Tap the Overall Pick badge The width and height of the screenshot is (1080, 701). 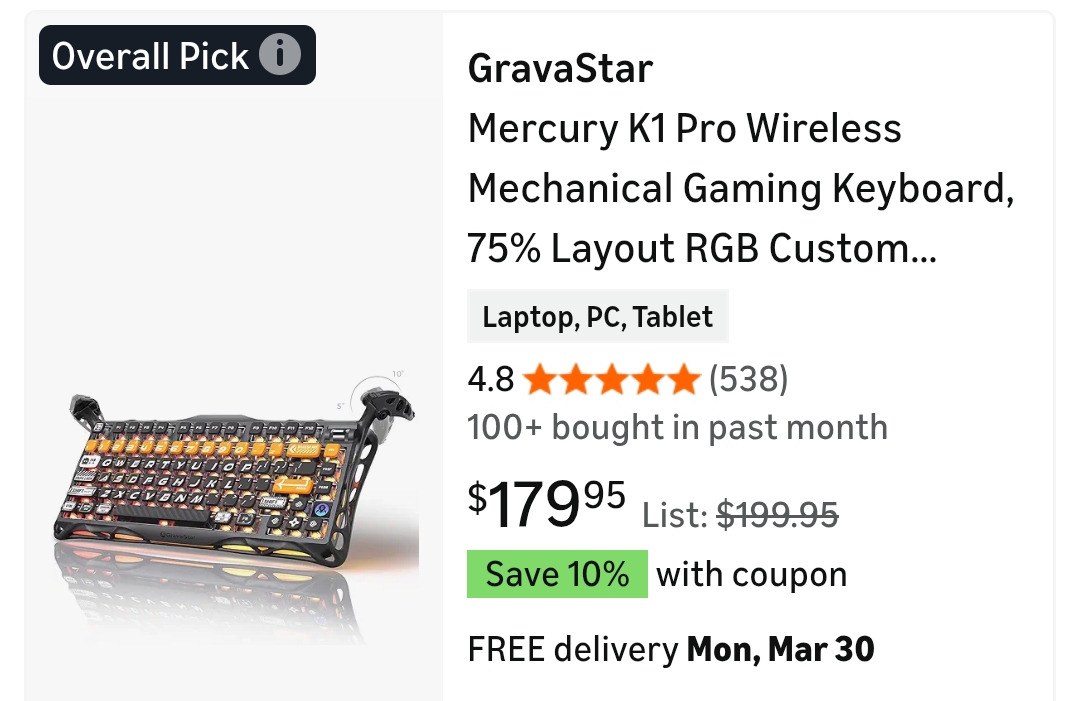pos(150,56)
